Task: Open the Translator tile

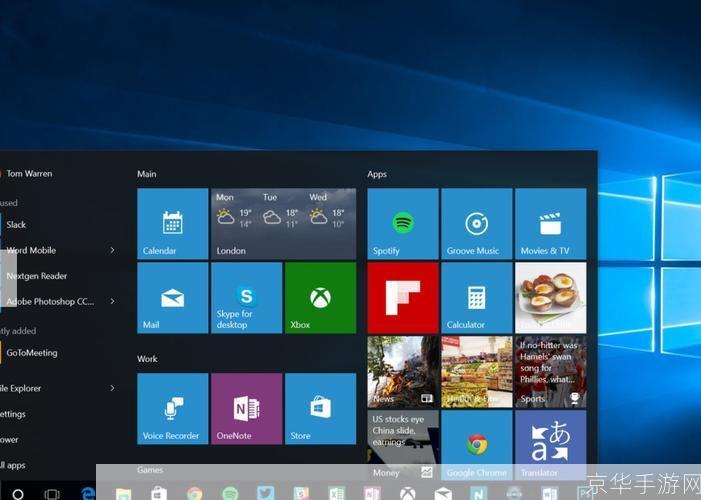Action: point(551,445)
